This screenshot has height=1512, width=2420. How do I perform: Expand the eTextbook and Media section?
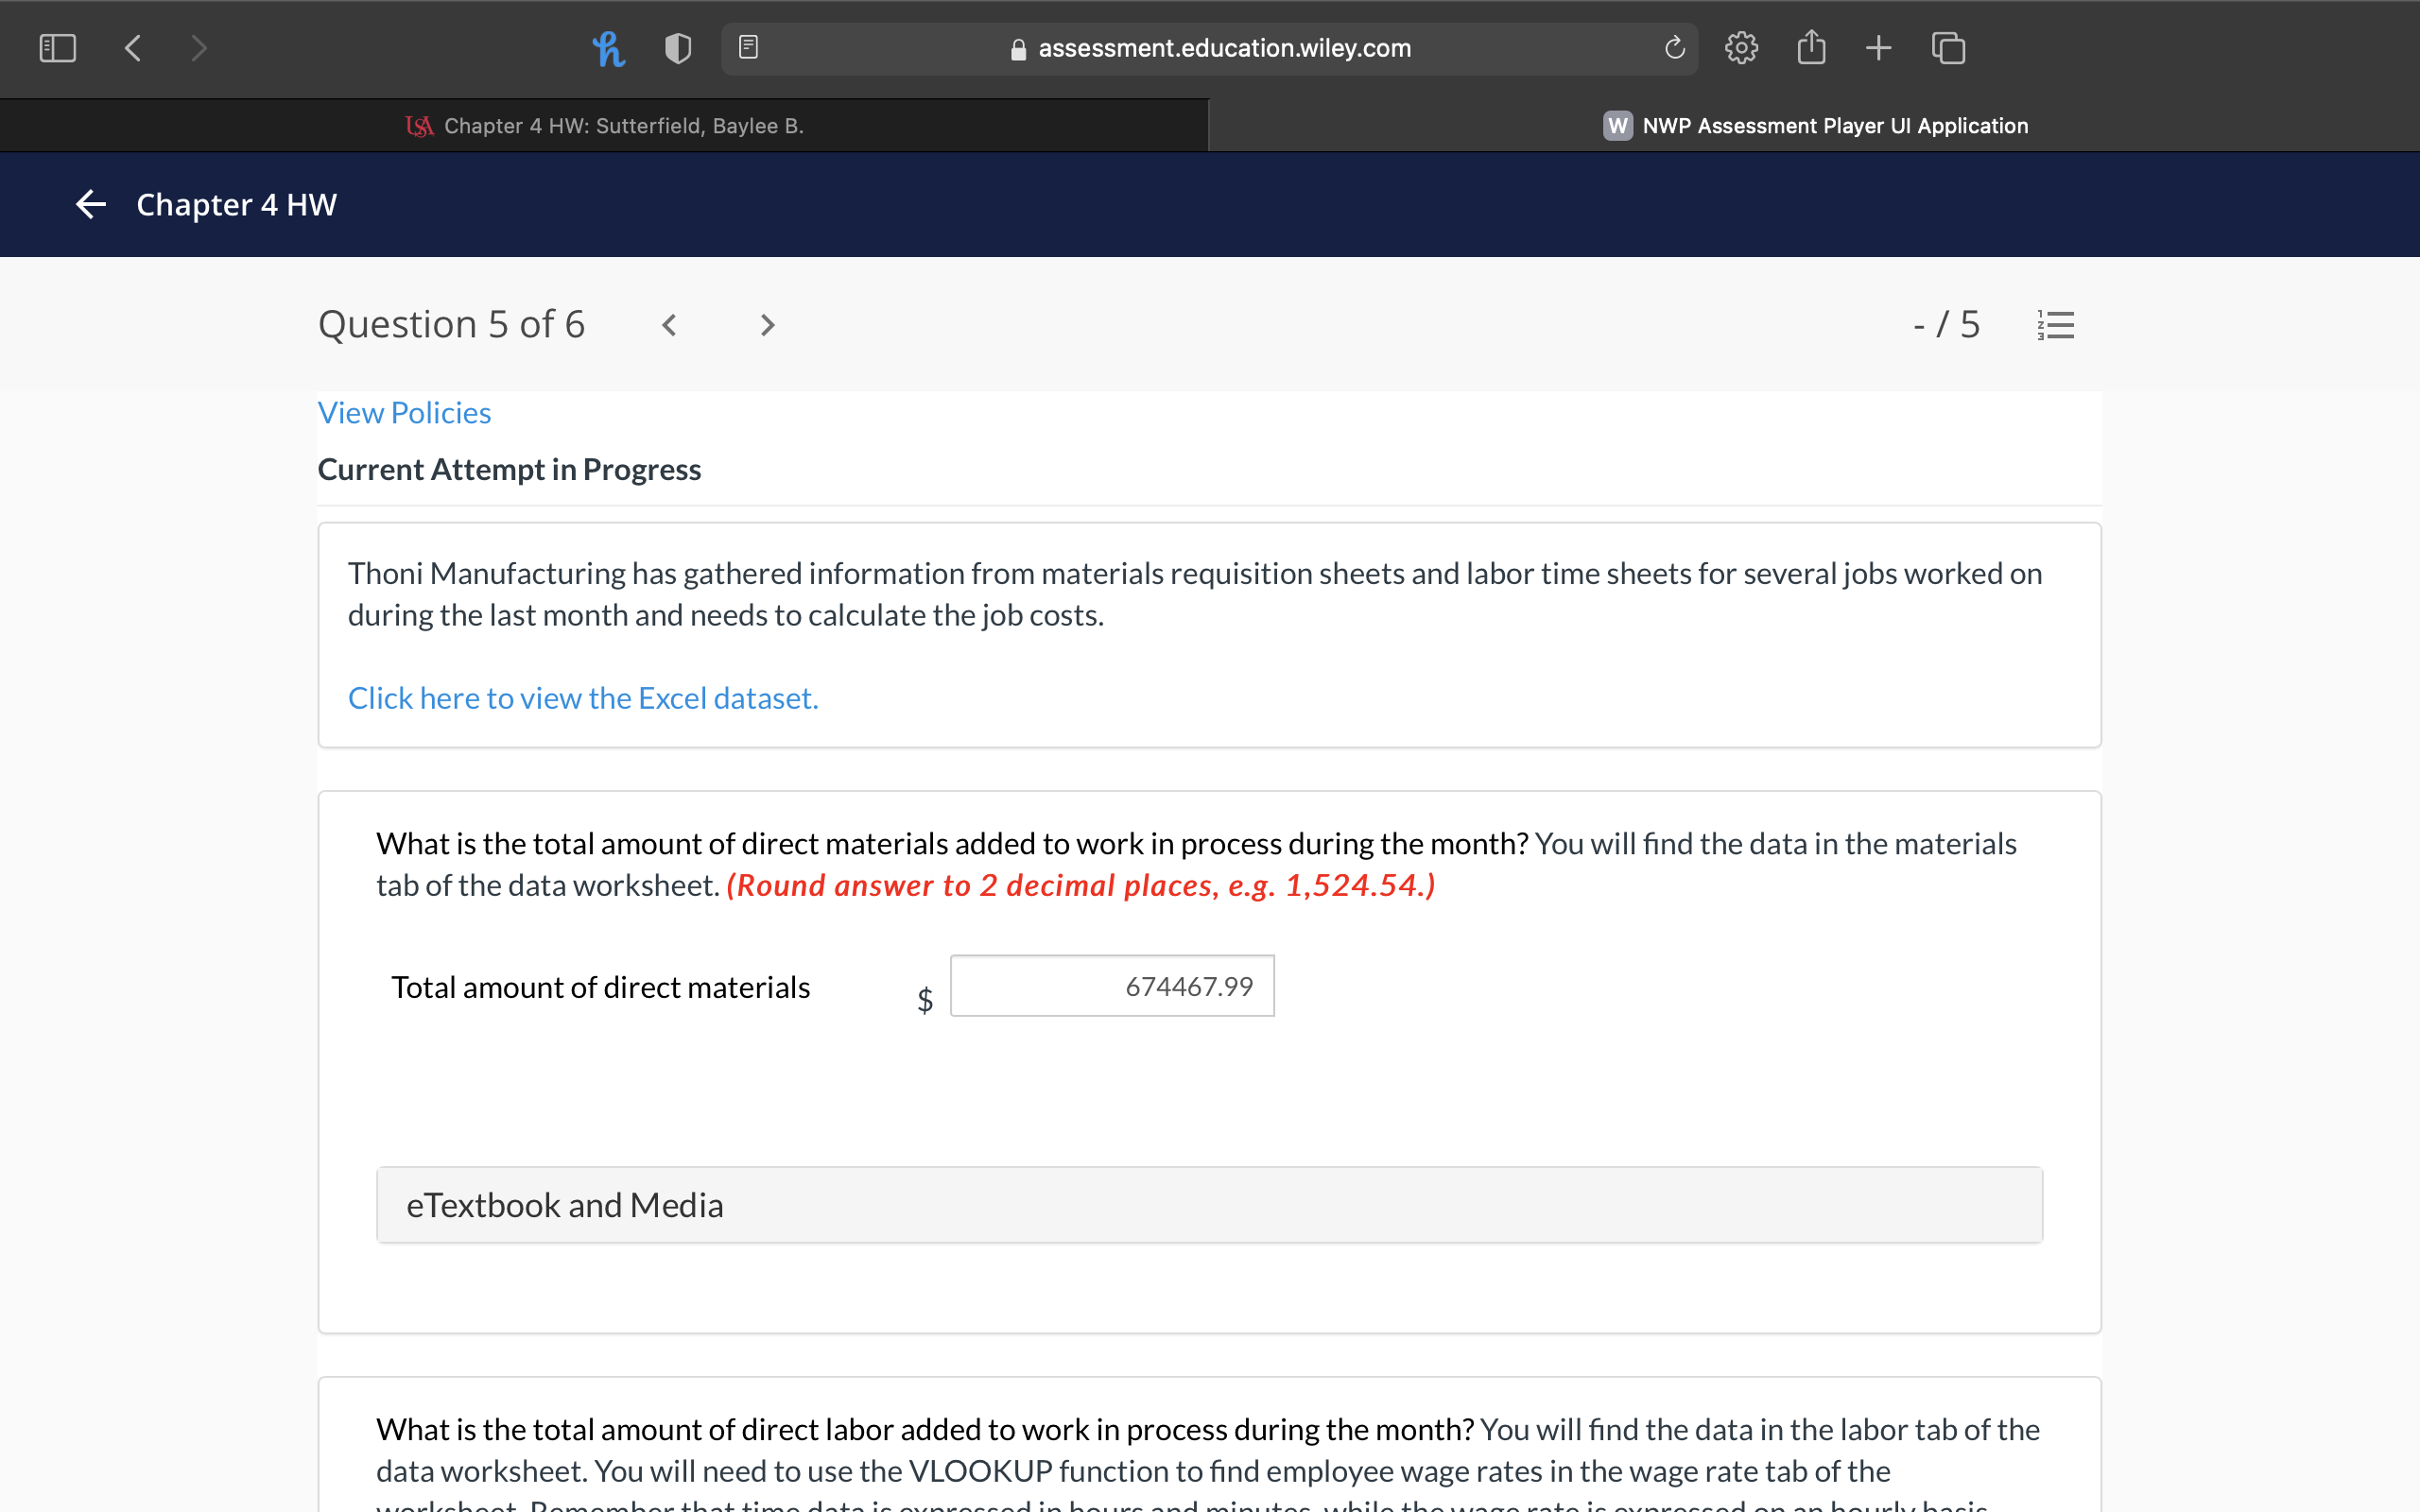pos(1208,1204)
